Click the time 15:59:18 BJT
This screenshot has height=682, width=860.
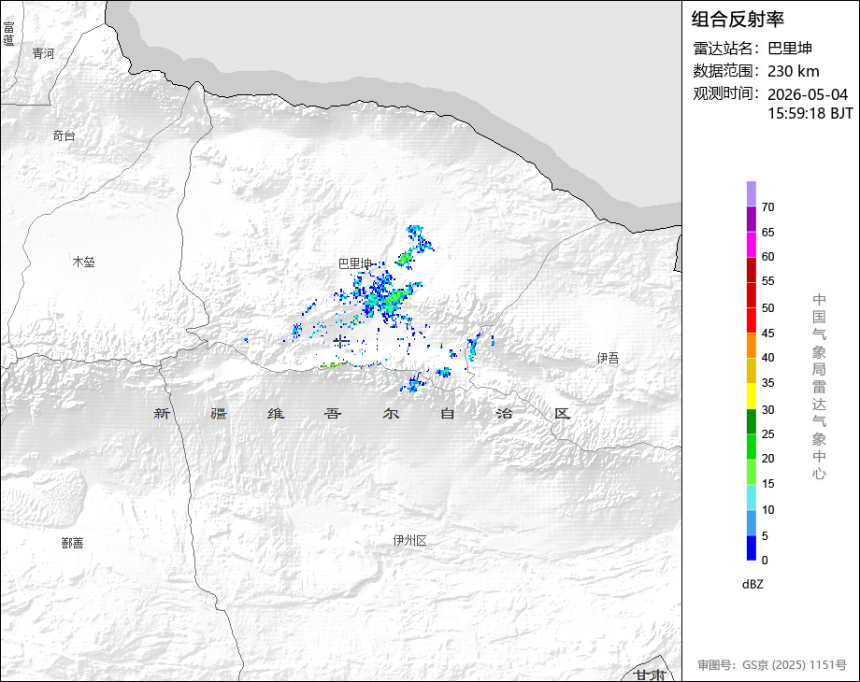tap(810, 114)
